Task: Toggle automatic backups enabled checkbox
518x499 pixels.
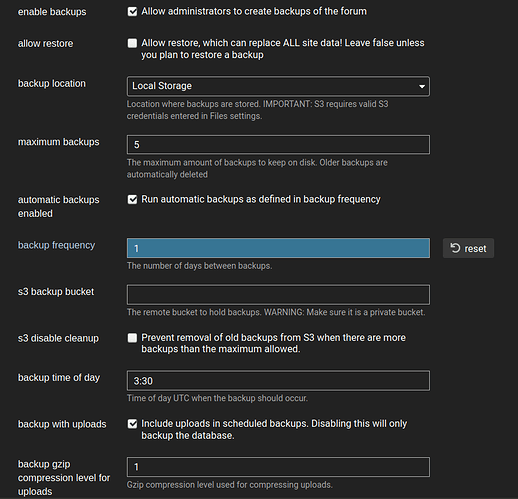Action: click(132, 200)
